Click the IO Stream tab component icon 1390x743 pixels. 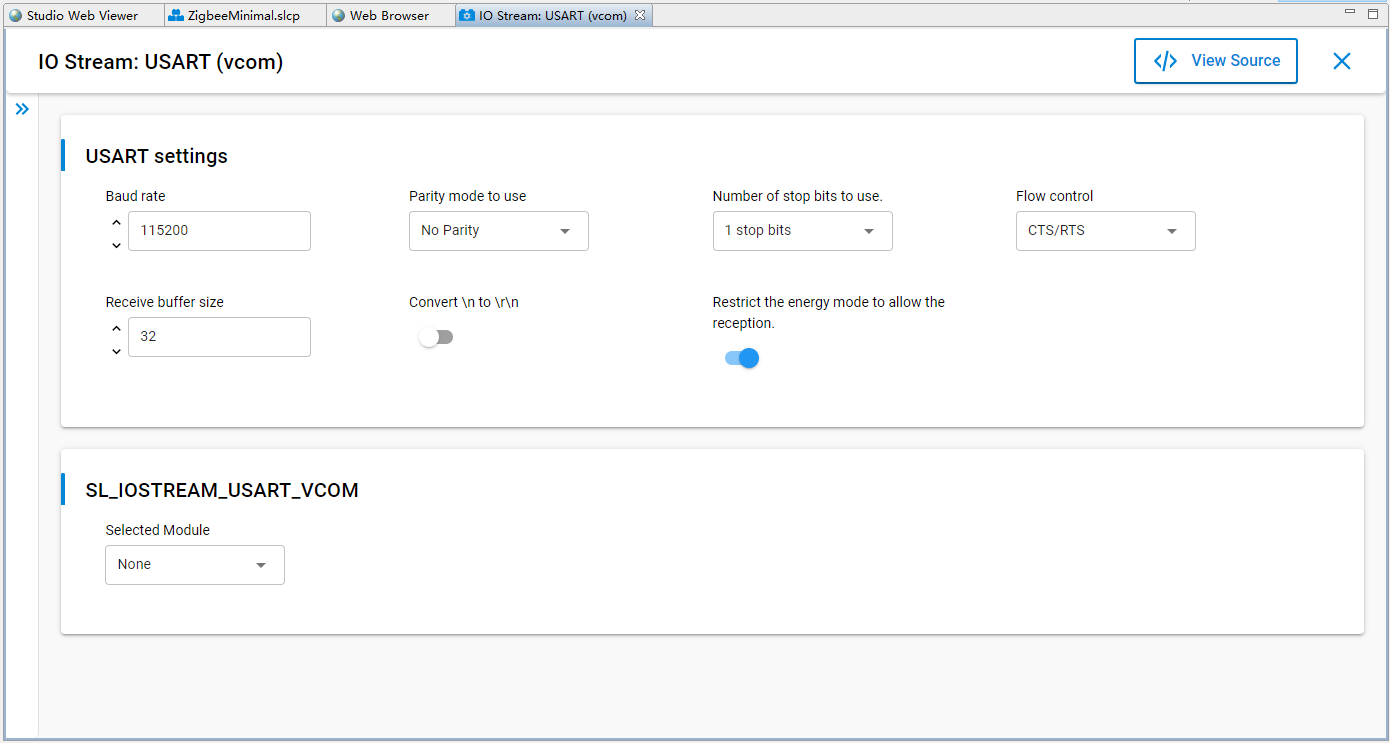click(x=467, y=16)
